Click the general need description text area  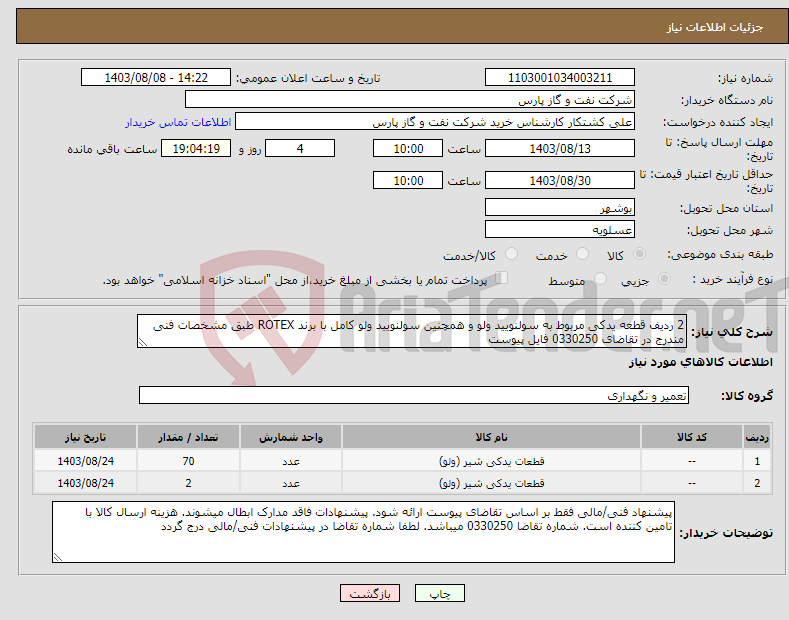click(412, 331)
